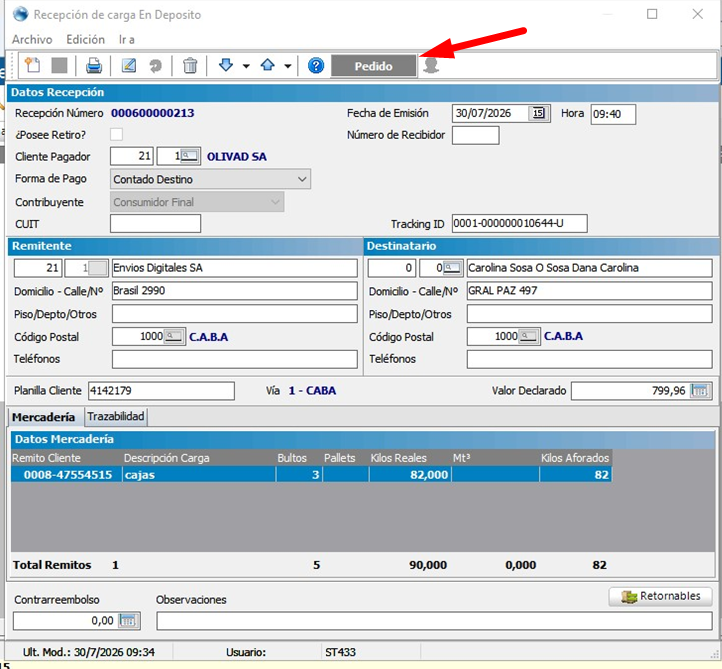This screenshot has width=722, height=669.
Task: Open Destinatario Código Postal lookup icon
Action: tap(528, 337)
